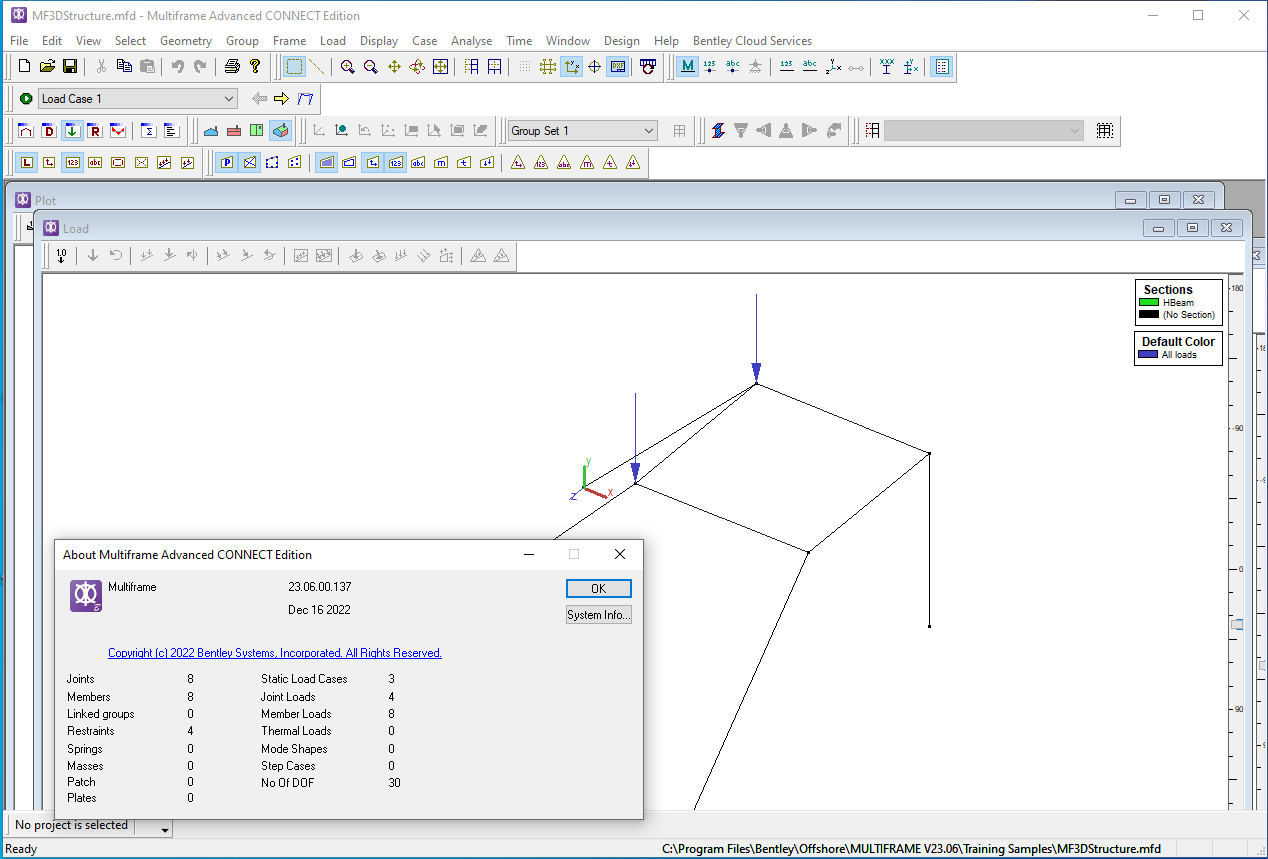The image size is (1268, 859).
Task: Toggle the L load display icon
Action: click(x=26, y=163)
